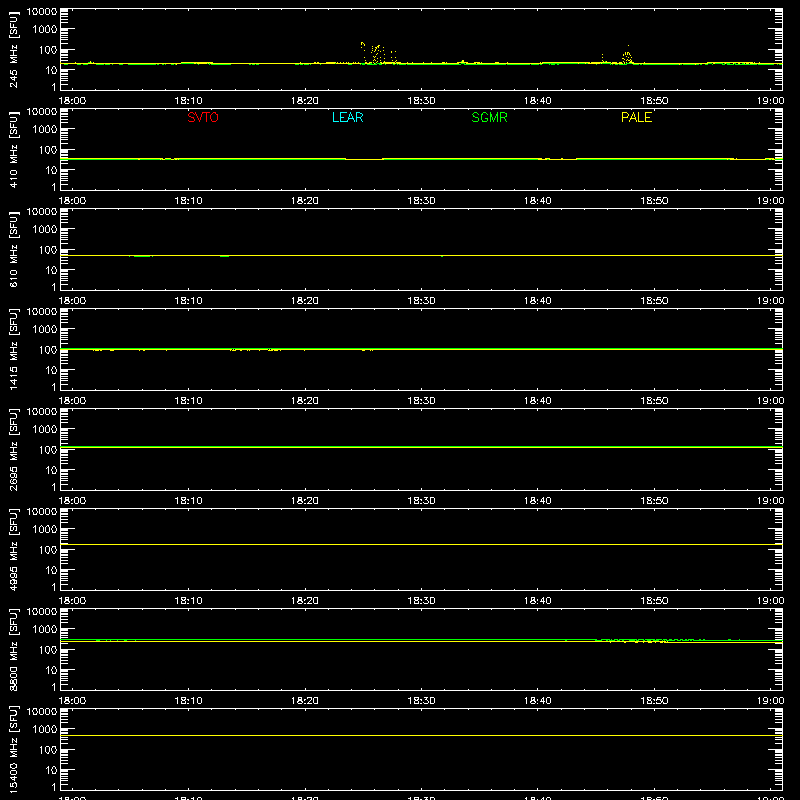Click the 18:50 tick label under 8800 MHz panel
The height and width of the screenshot is (800, 800).
pos(654,701)
